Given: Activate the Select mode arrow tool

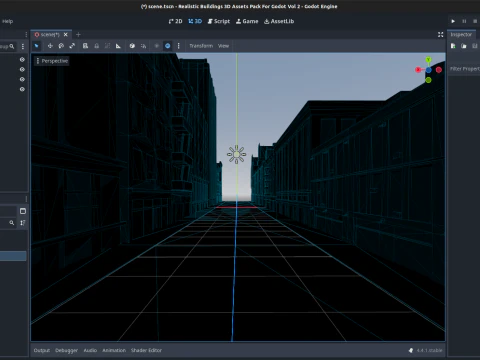Looking at the screenshot, I should click(x=37, y=46).
